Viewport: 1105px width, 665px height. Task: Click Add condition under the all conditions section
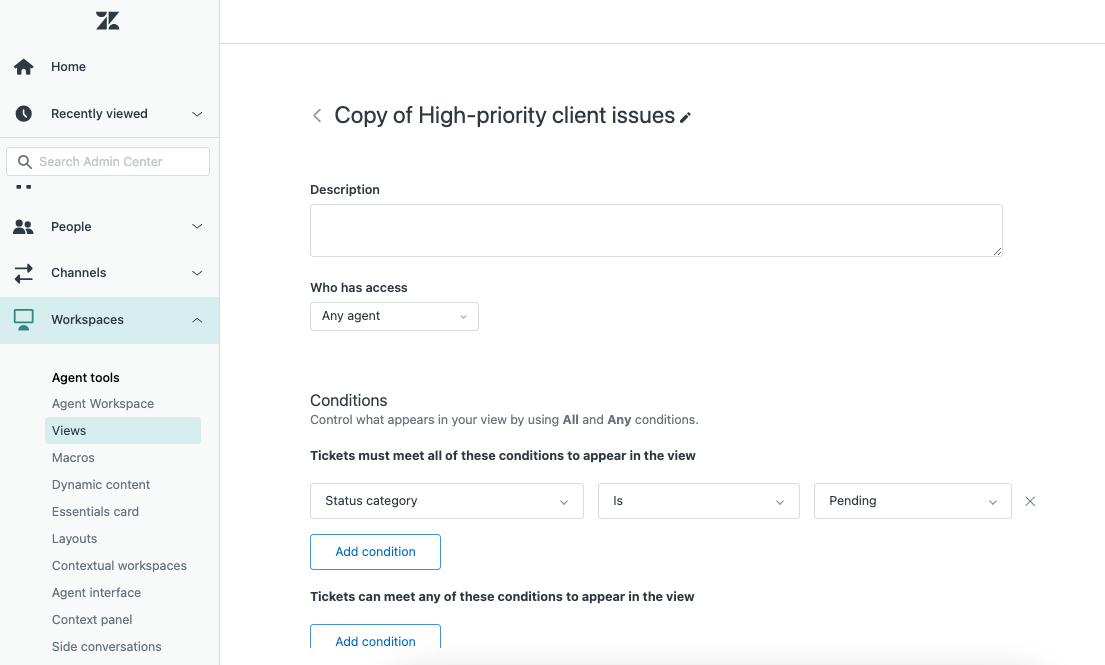375,551
